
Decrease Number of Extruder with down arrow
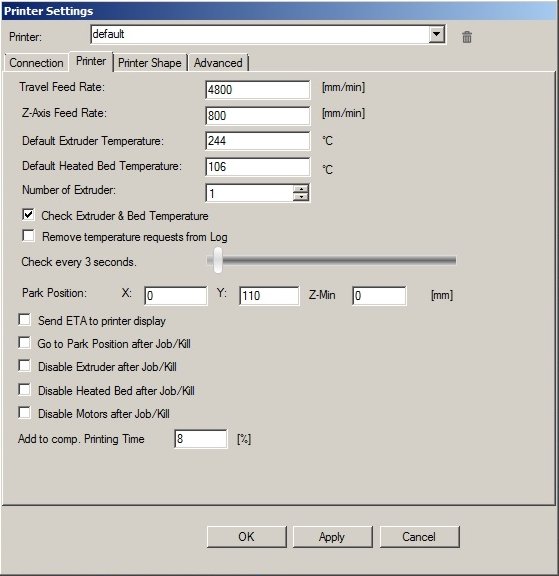click(x=301, y=197)
